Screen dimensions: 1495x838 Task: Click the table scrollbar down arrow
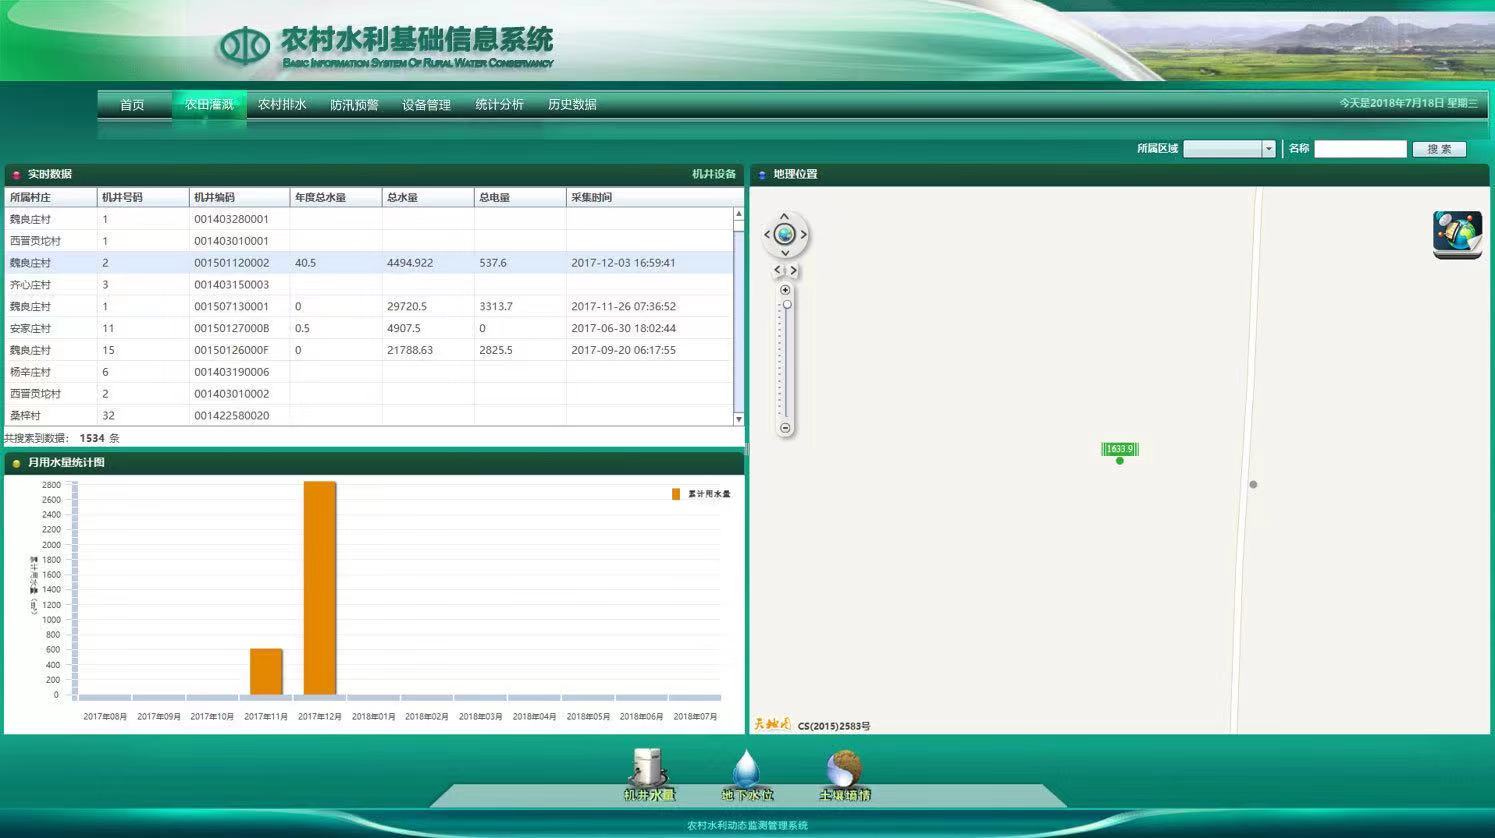tap(739, 419)
